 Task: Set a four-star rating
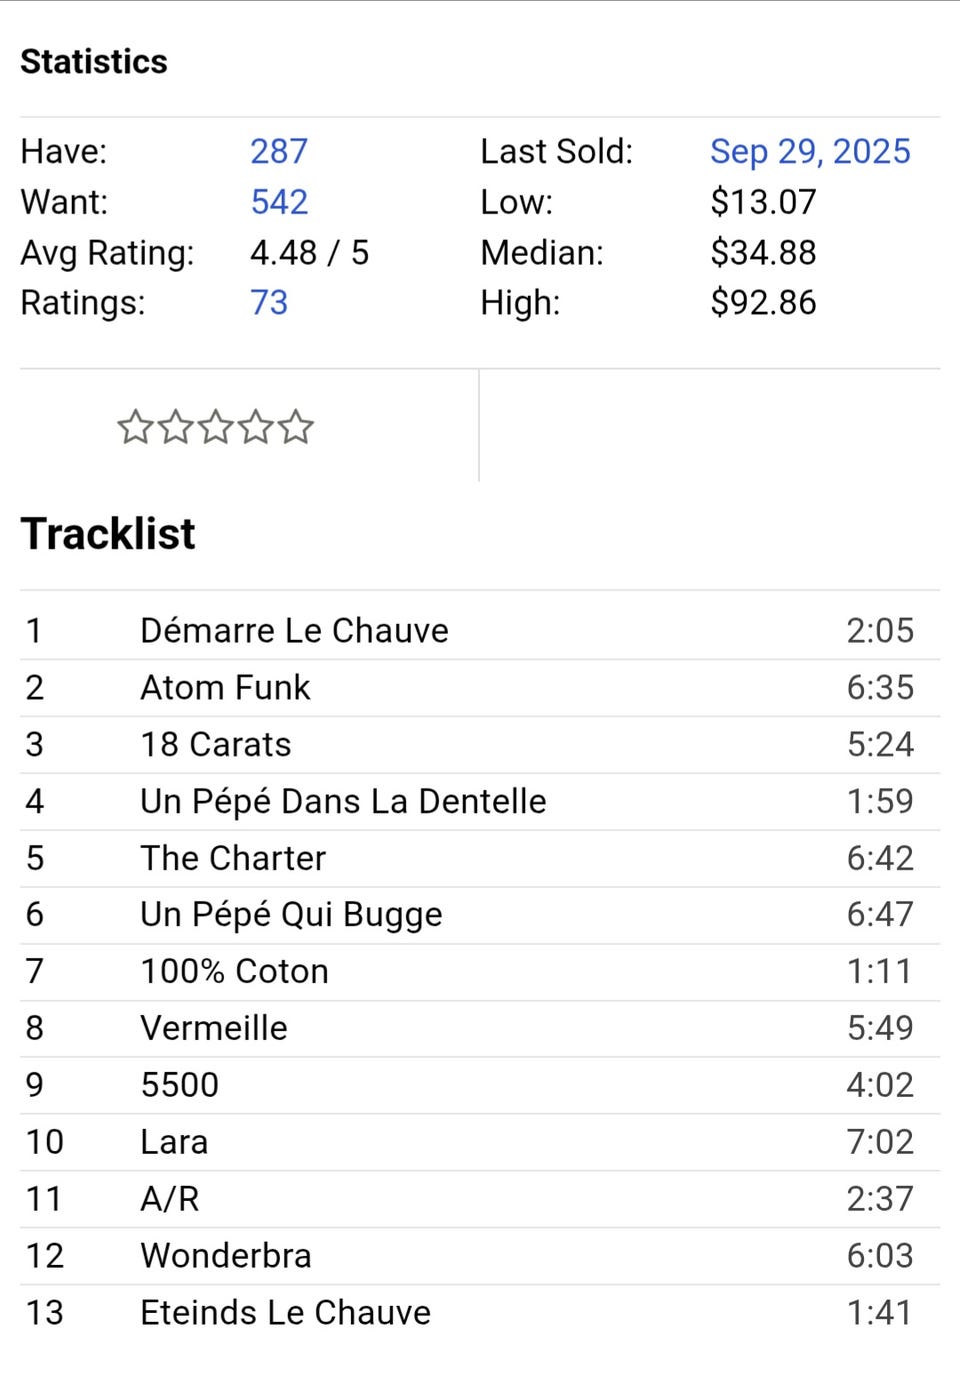[x=255, y=428]
